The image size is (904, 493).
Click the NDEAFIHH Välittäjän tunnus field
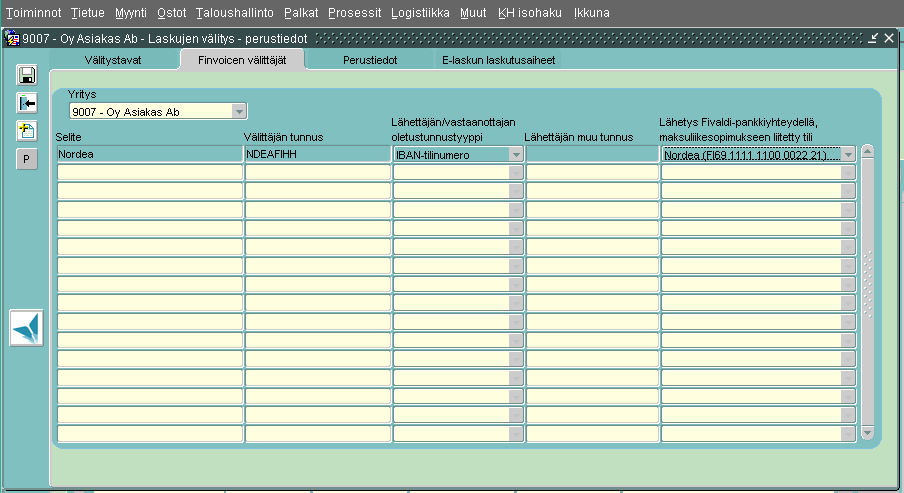click(x=317, y=155)
